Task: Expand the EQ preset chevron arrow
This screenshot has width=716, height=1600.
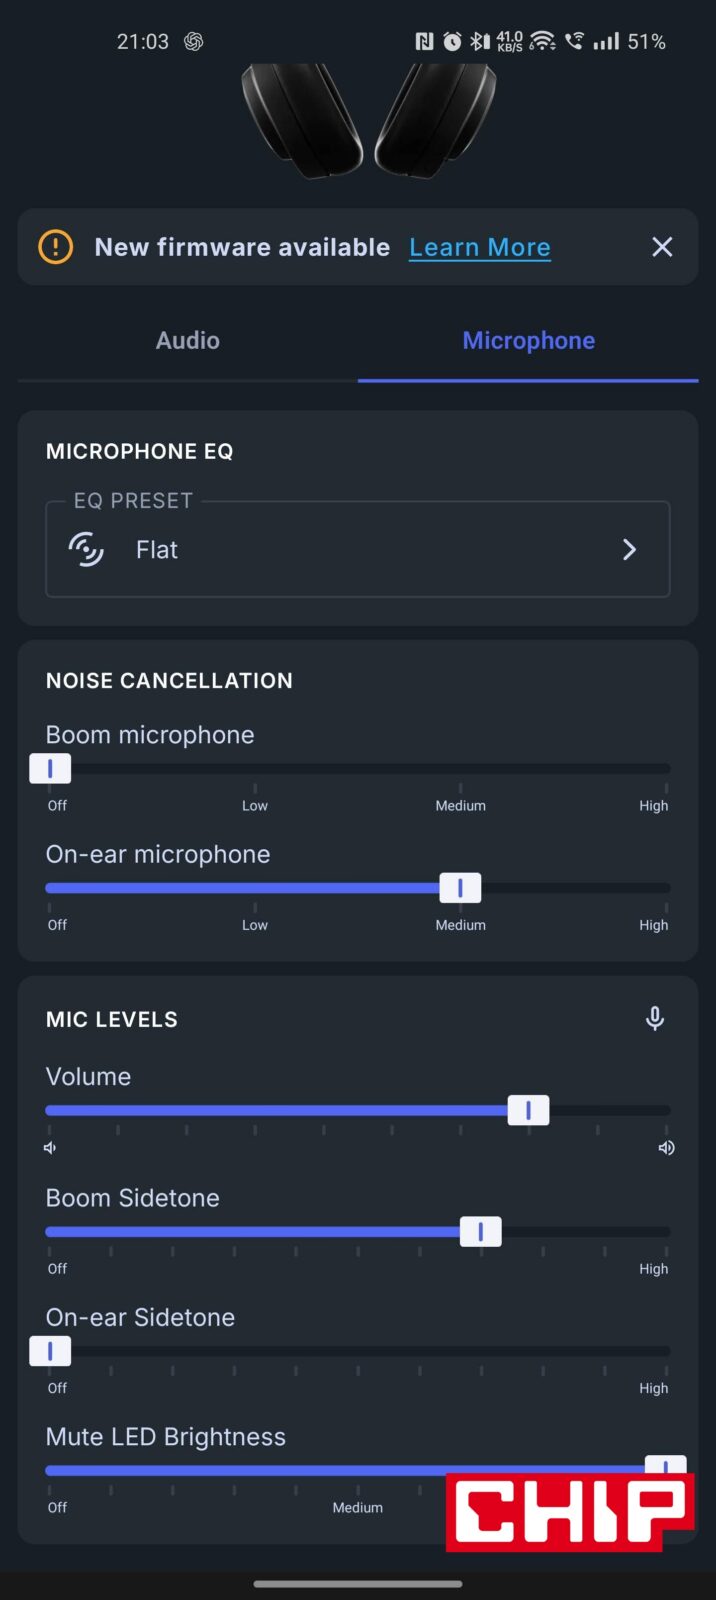Action: (629, 549)
